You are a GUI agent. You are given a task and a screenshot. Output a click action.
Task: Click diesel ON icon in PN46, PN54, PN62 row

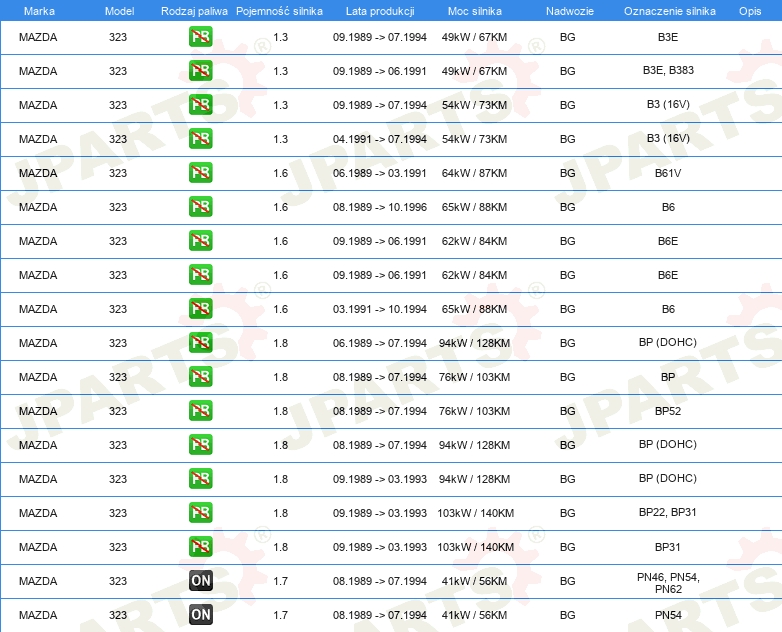point(200,580)
